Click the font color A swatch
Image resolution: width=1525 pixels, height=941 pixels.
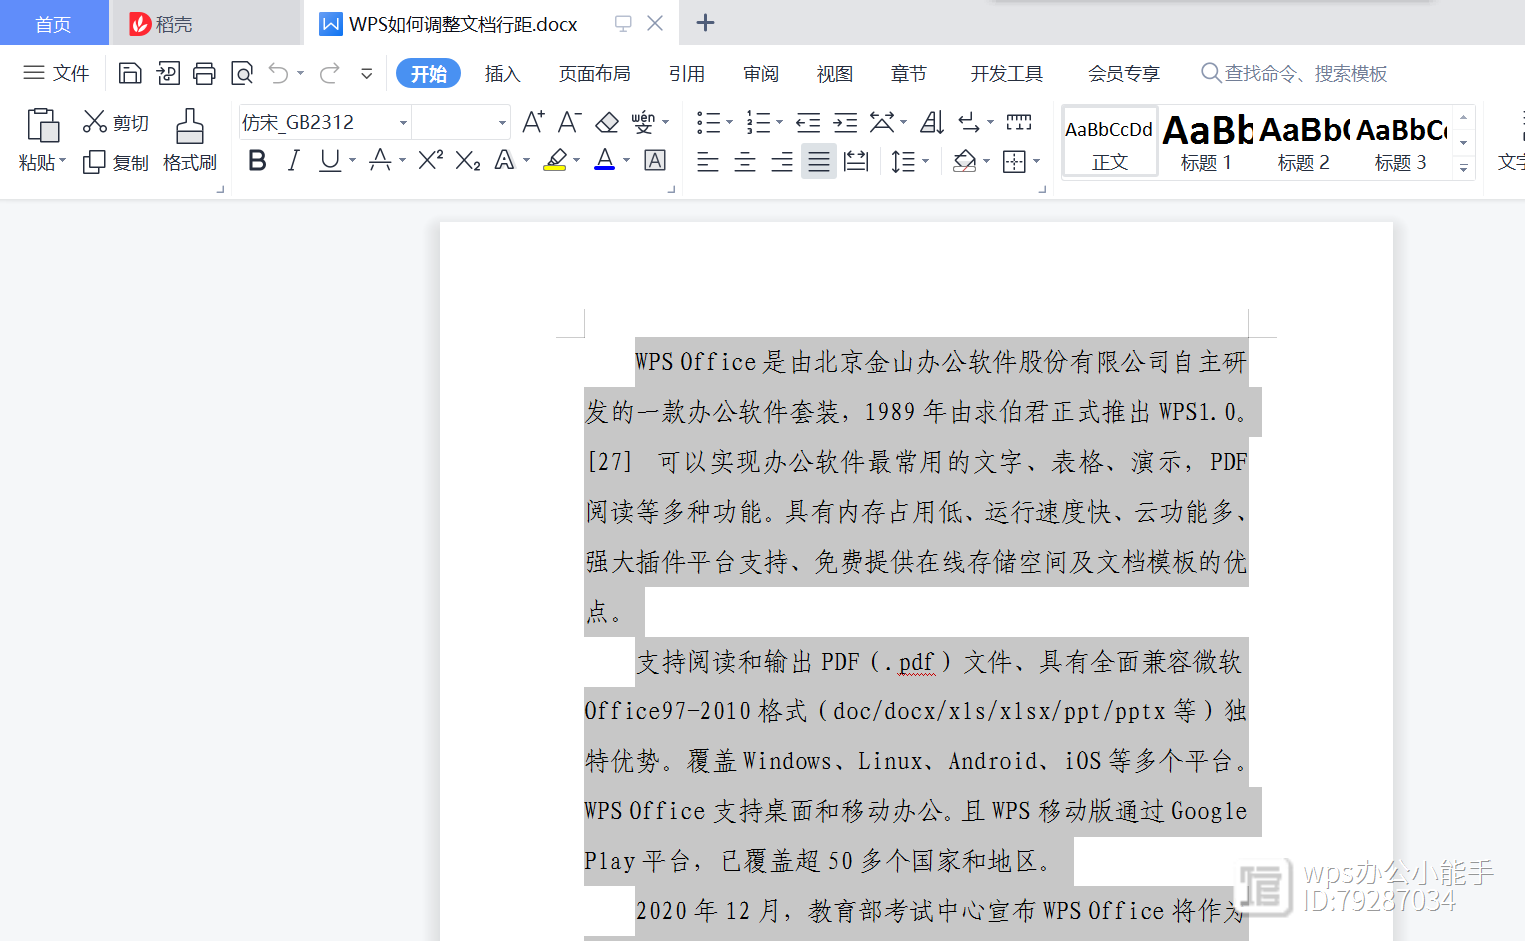(605, 160)
